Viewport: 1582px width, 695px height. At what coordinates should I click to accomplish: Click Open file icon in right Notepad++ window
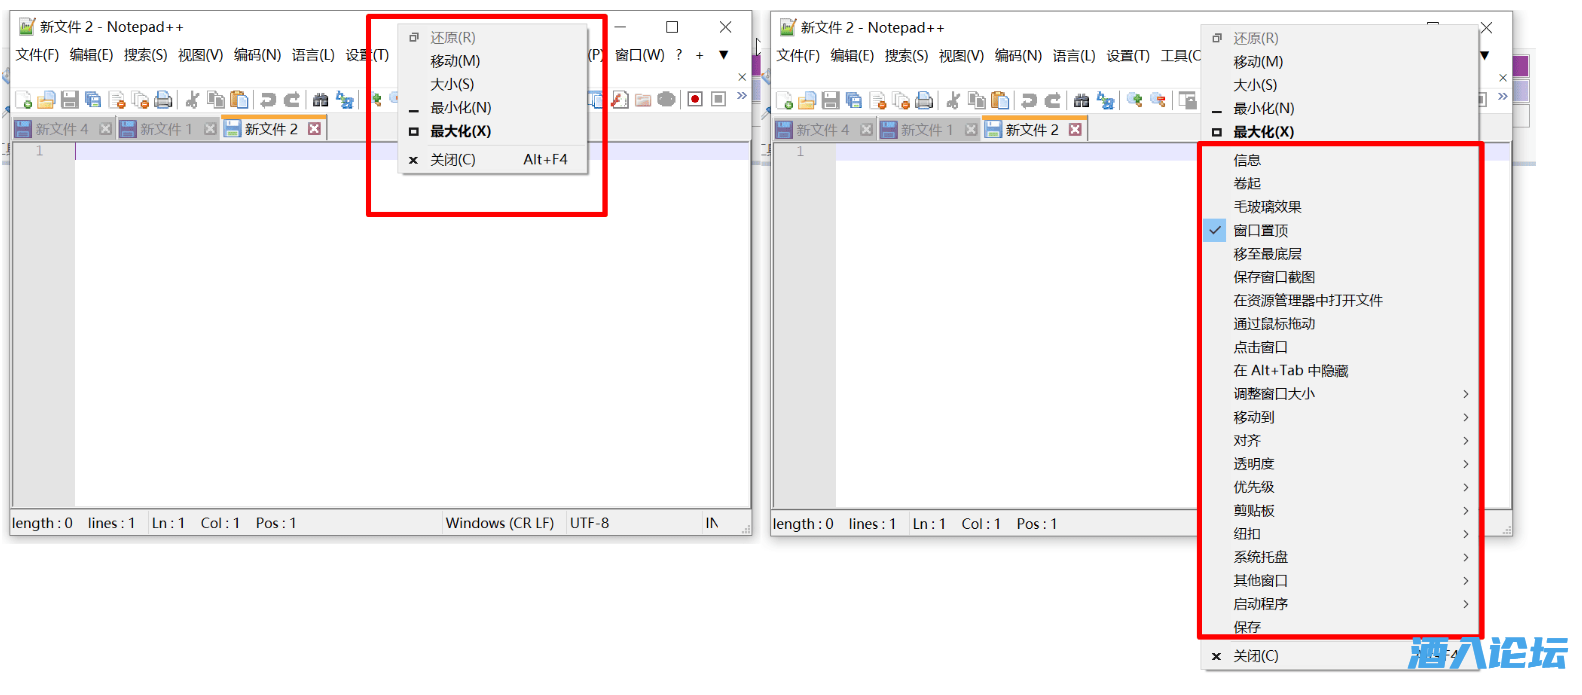pos(807,101)
